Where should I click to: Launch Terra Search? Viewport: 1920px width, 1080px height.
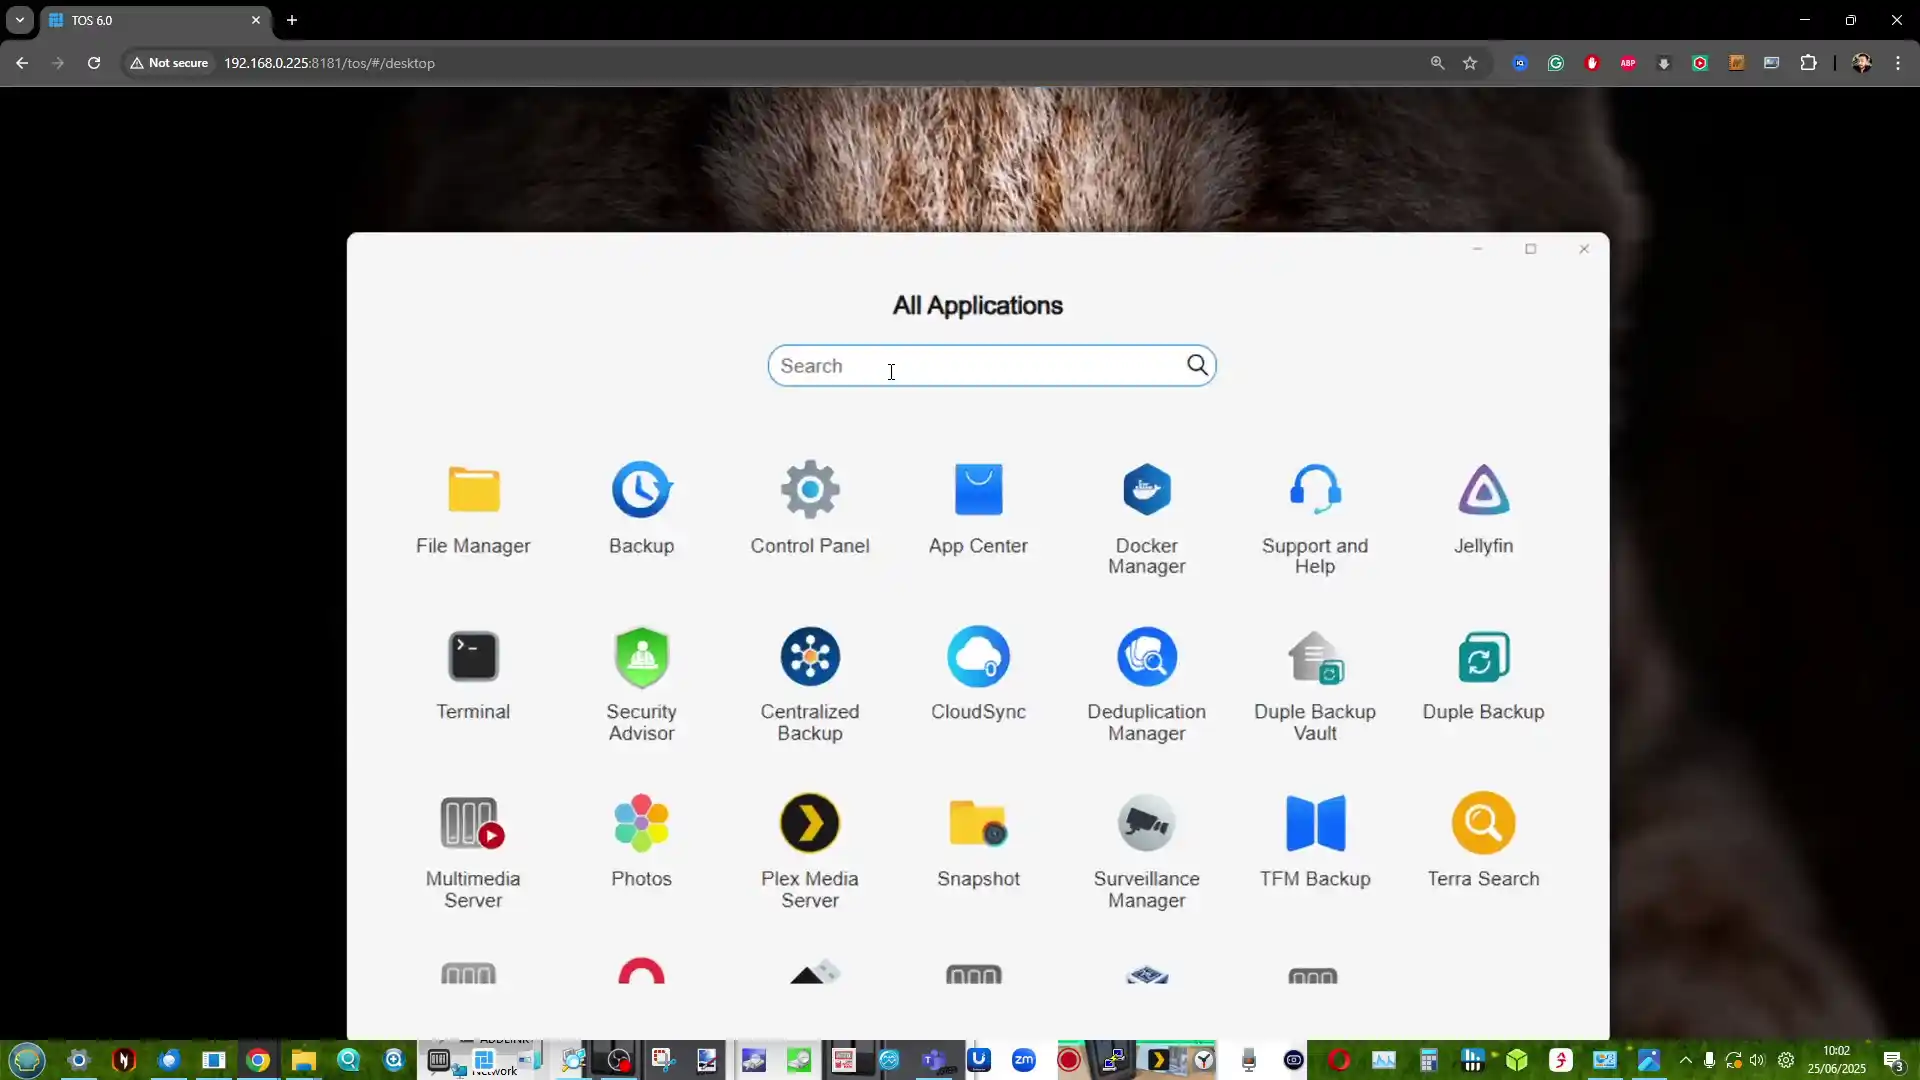(x=1483, y=823)
